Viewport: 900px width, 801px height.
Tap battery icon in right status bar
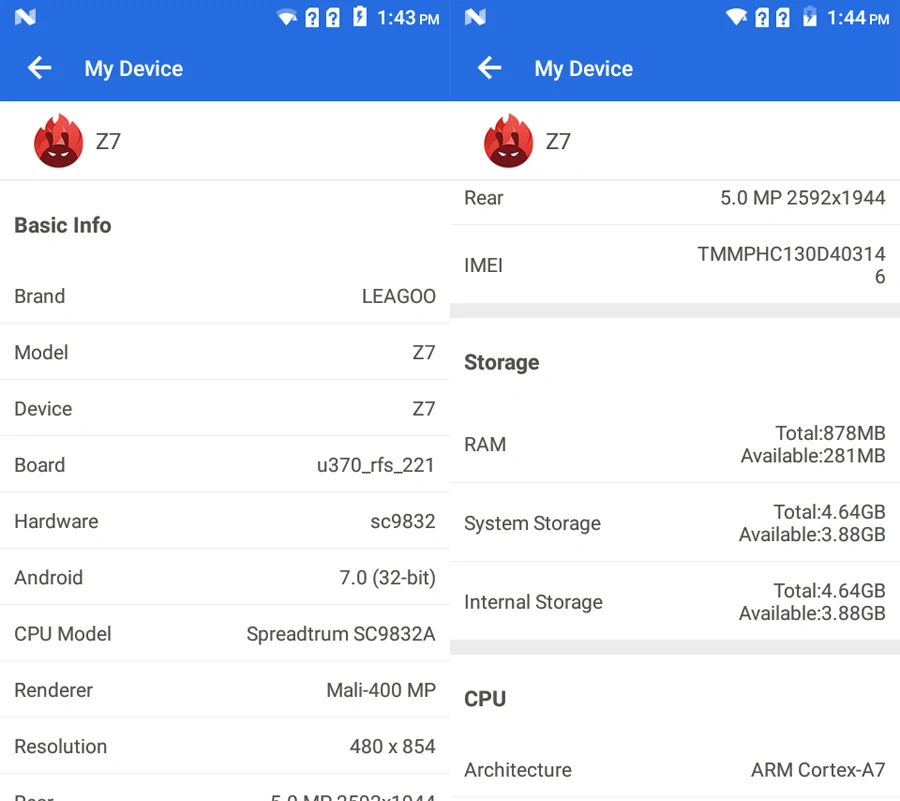click(x=809, y=17)
